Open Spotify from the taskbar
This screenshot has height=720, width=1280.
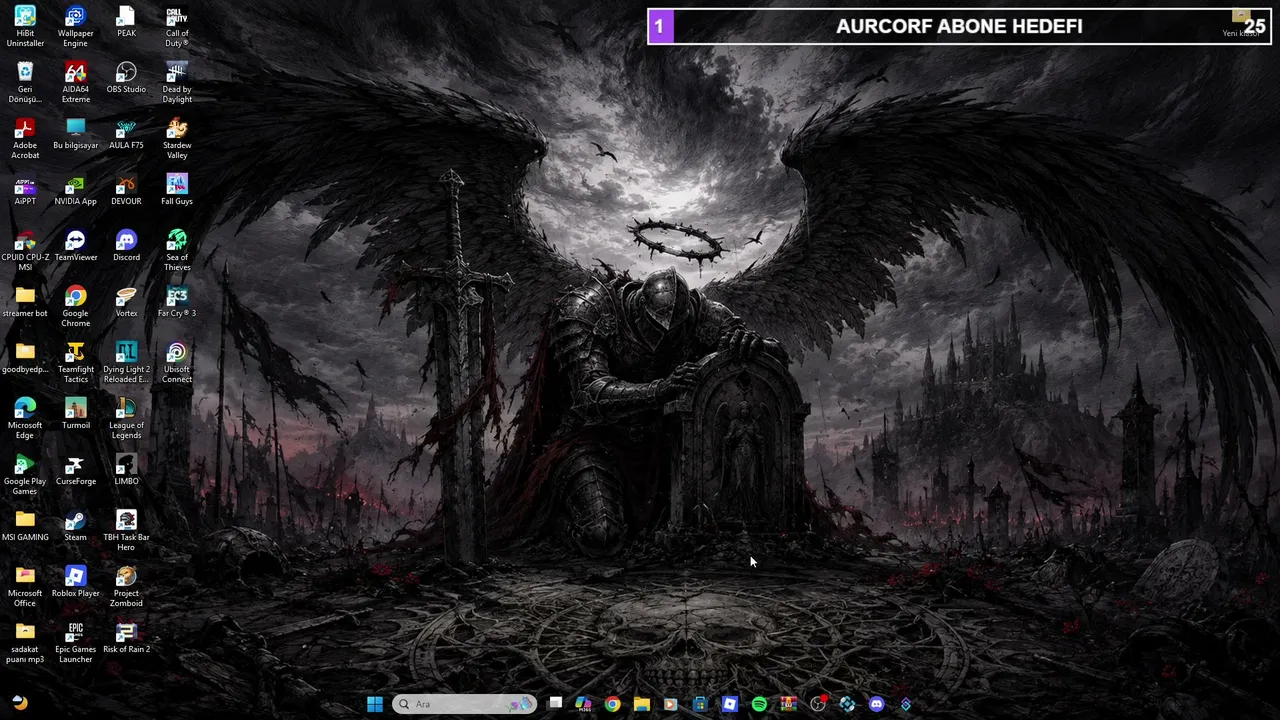tap(759, 704)
